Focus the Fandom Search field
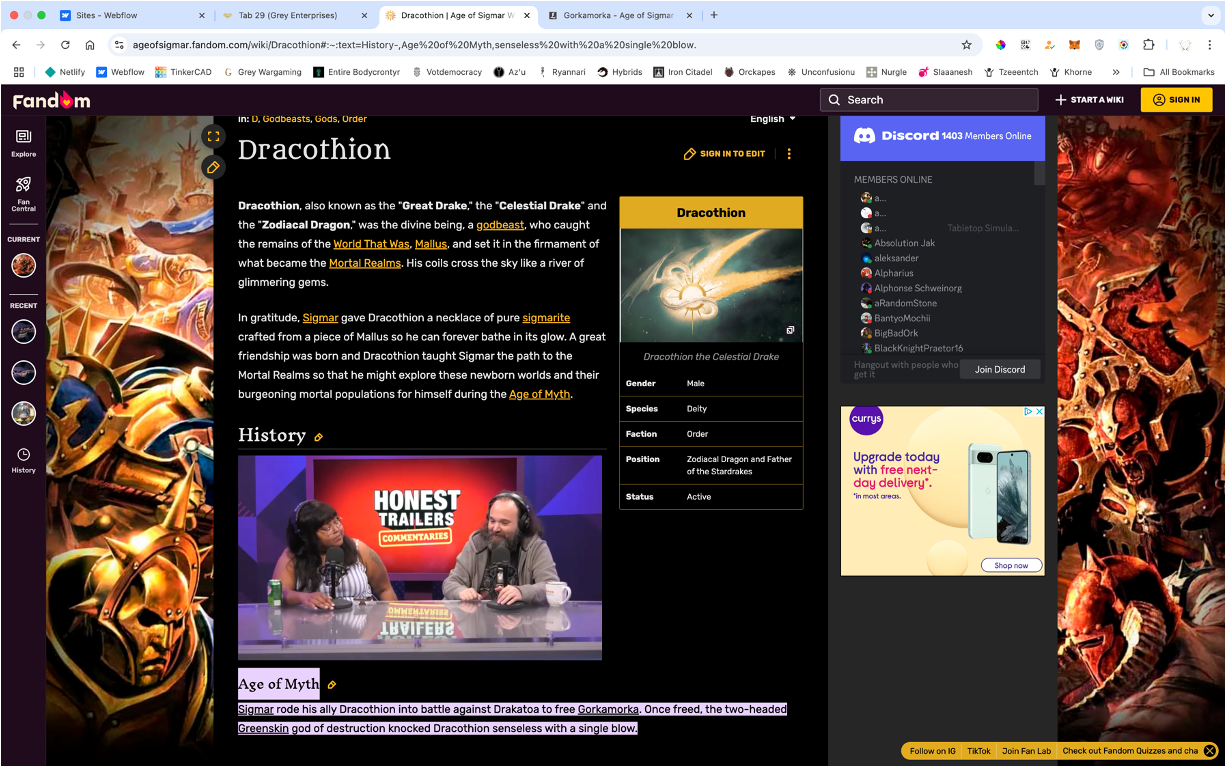Viewport: 1226px width, 766px height. click(x=929, y=100)
